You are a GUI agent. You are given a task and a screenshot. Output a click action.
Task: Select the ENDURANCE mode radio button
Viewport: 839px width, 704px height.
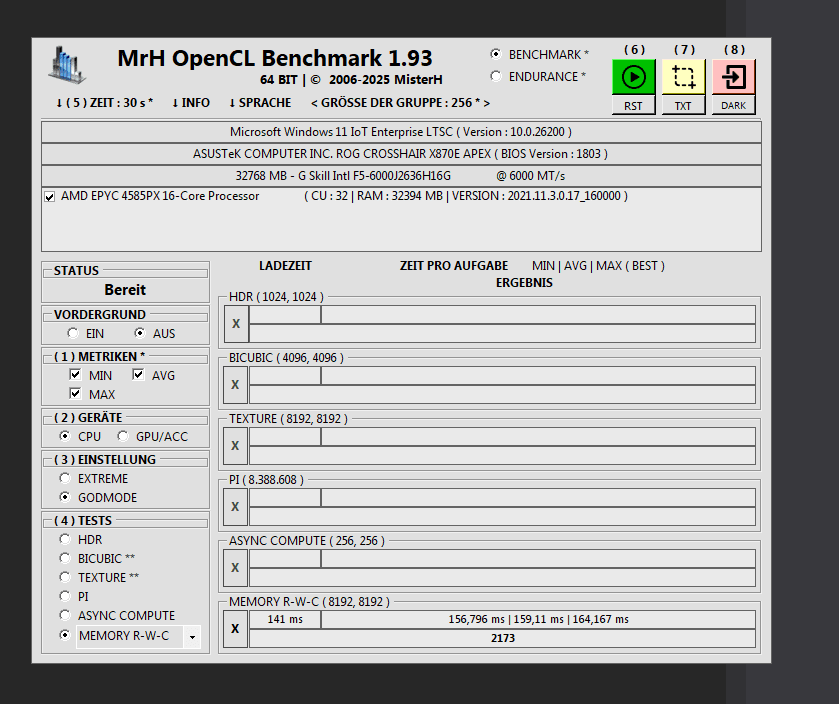click(495, 76)
